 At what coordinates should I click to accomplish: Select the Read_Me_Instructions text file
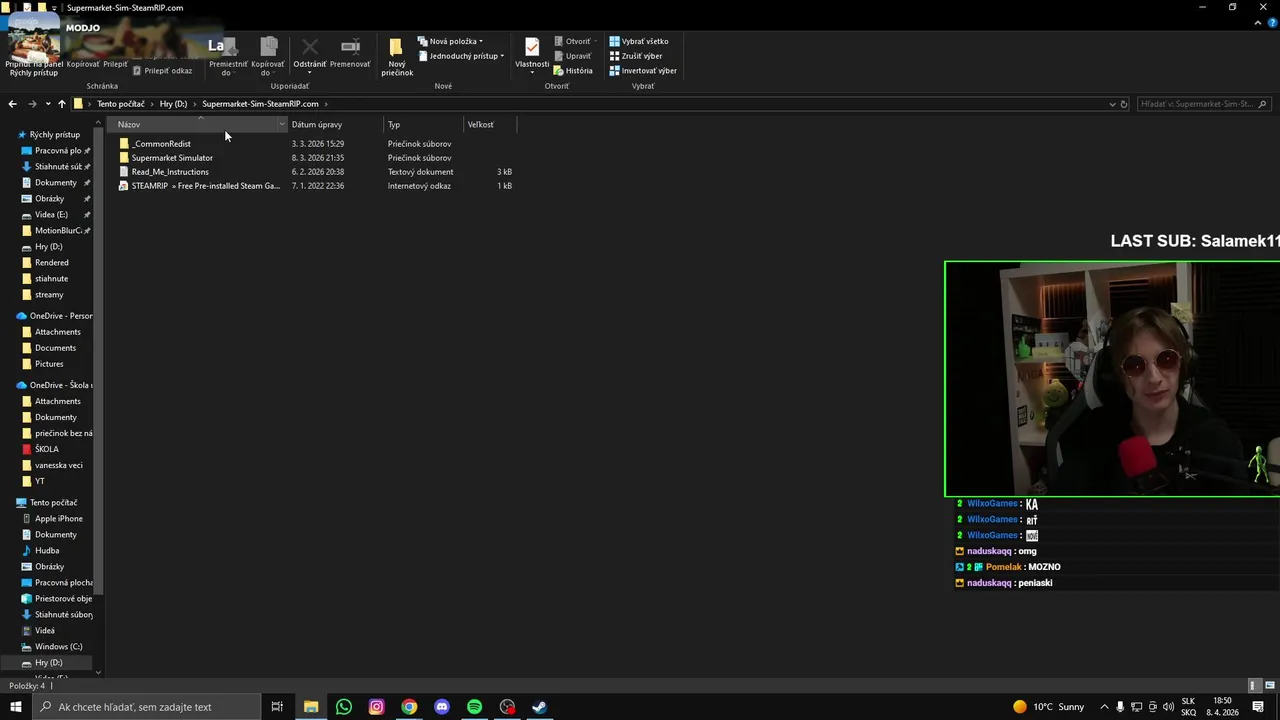[170, 172]
